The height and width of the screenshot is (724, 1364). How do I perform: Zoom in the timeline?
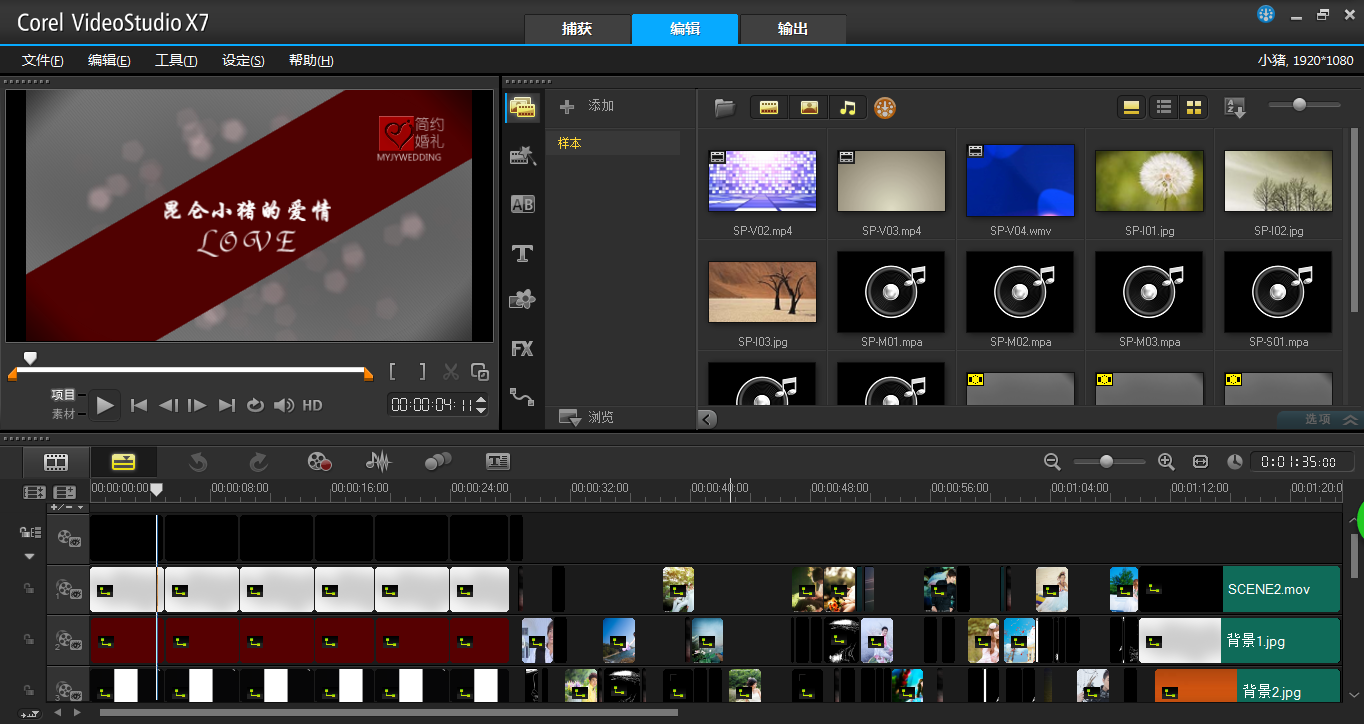pos(1166,461)
